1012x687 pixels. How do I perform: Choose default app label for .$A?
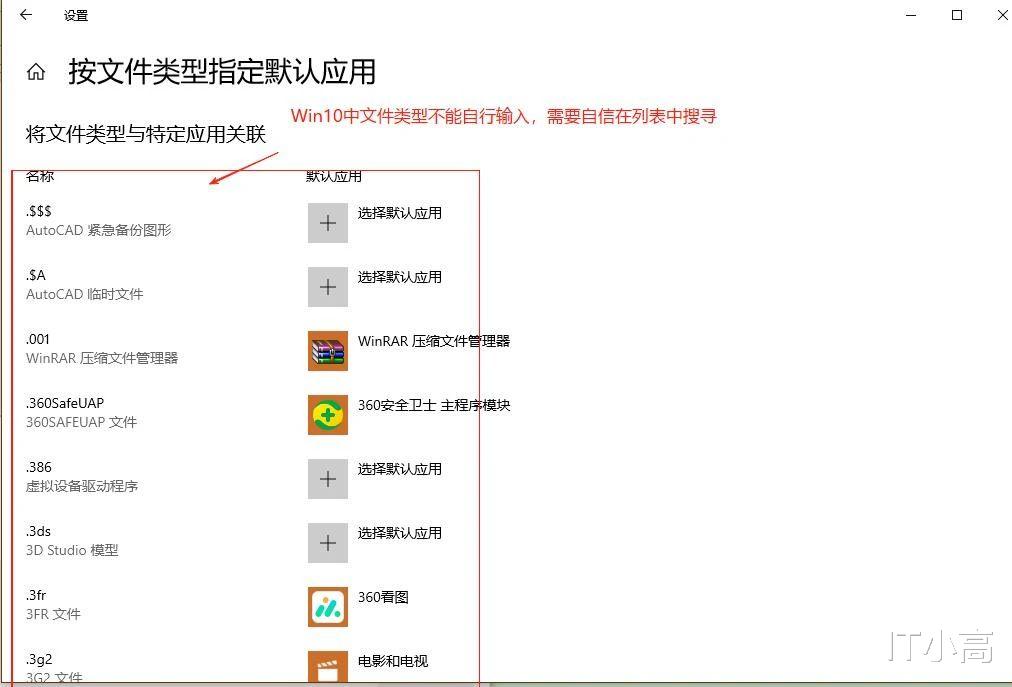(x=400, y=277)
